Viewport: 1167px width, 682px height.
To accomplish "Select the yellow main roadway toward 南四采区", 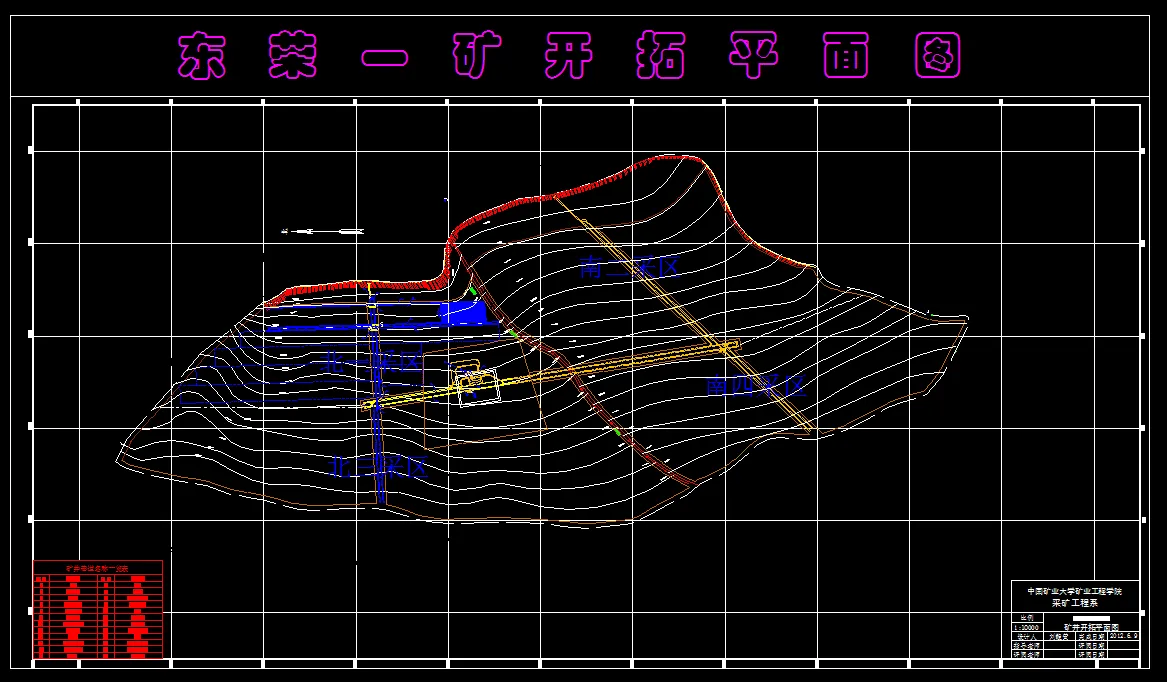I will (551, 375).
